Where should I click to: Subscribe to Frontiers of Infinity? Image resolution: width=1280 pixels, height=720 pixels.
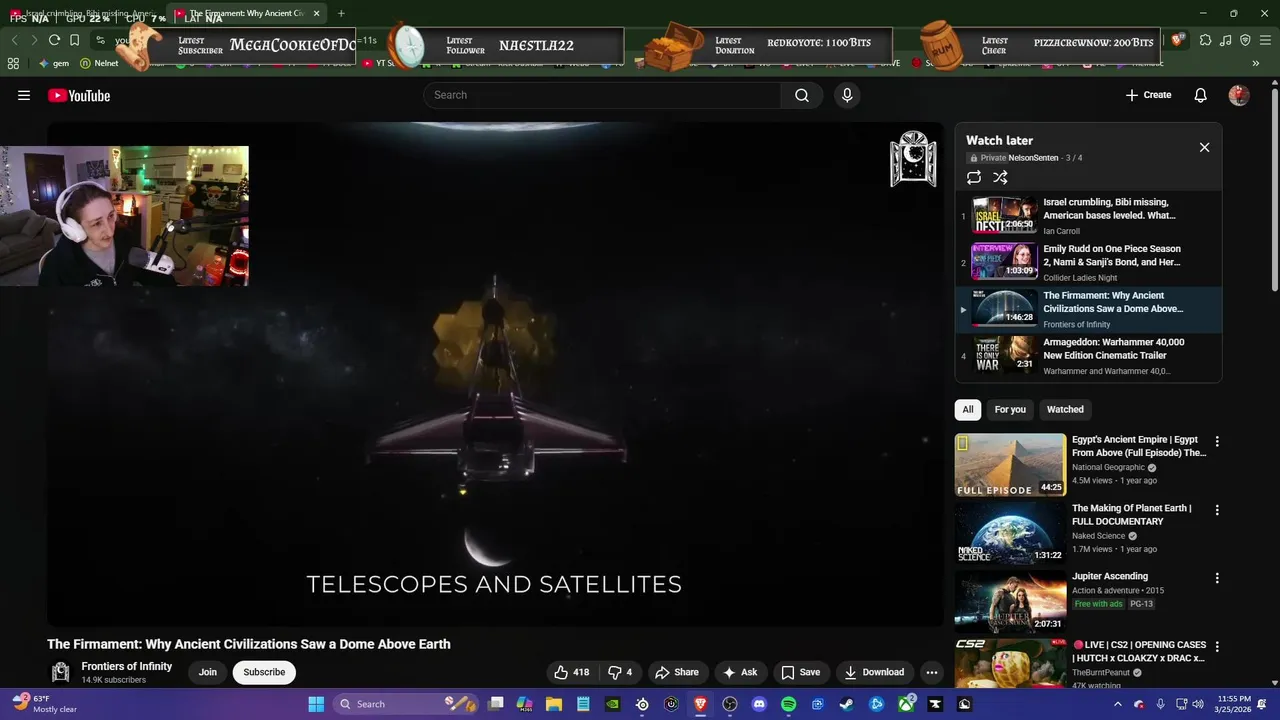(264, 672)
